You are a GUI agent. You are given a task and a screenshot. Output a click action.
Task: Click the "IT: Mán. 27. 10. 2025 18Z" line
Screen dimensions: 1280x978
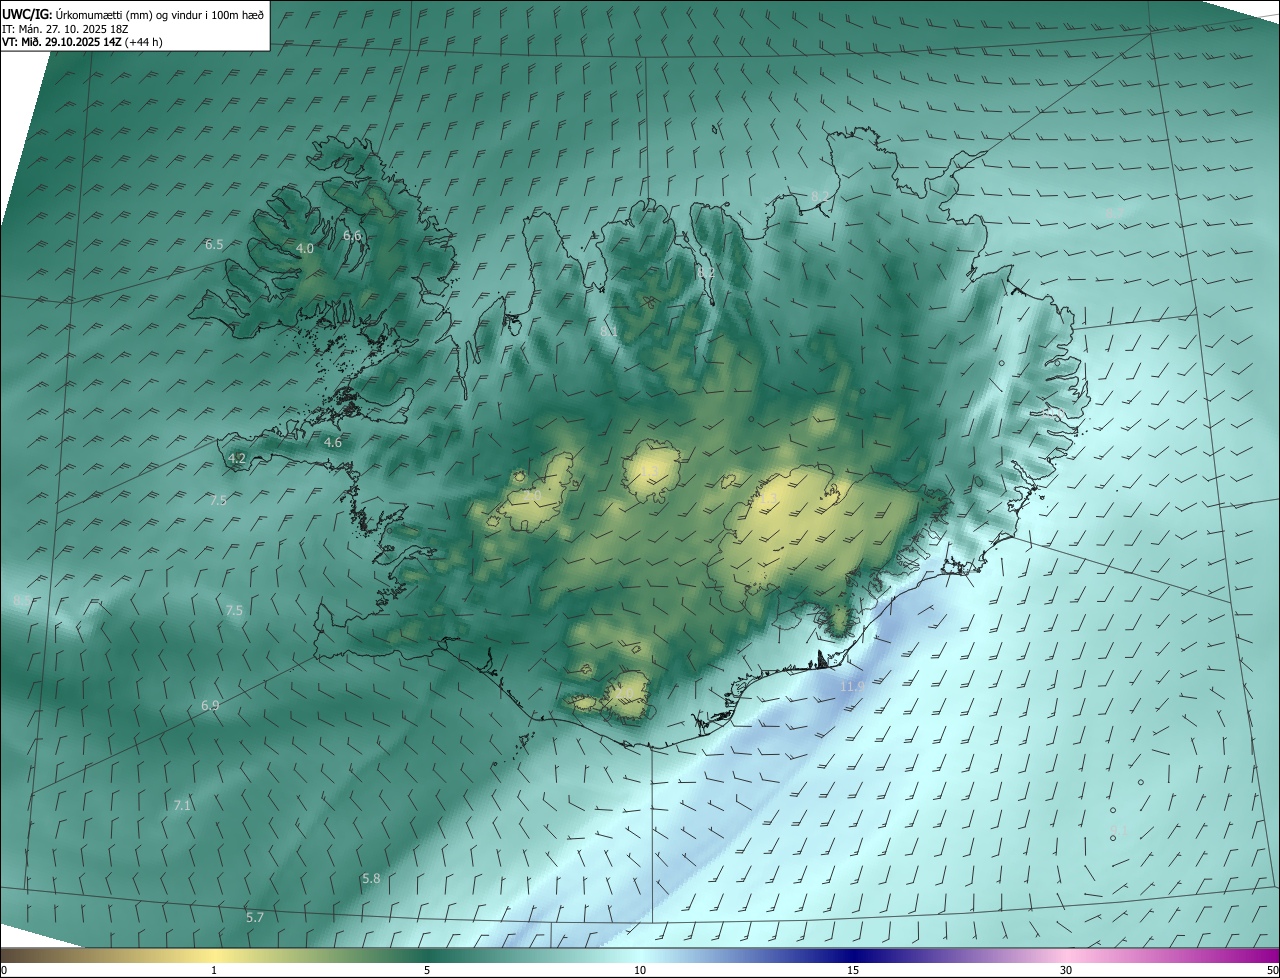coord(63,28)
